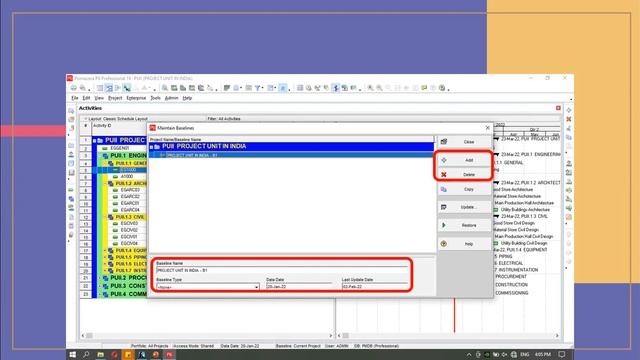The width and height of the screenshot is (640, 360).
Task: Click the Update baseline button
Action: click(x=464, y=207)
